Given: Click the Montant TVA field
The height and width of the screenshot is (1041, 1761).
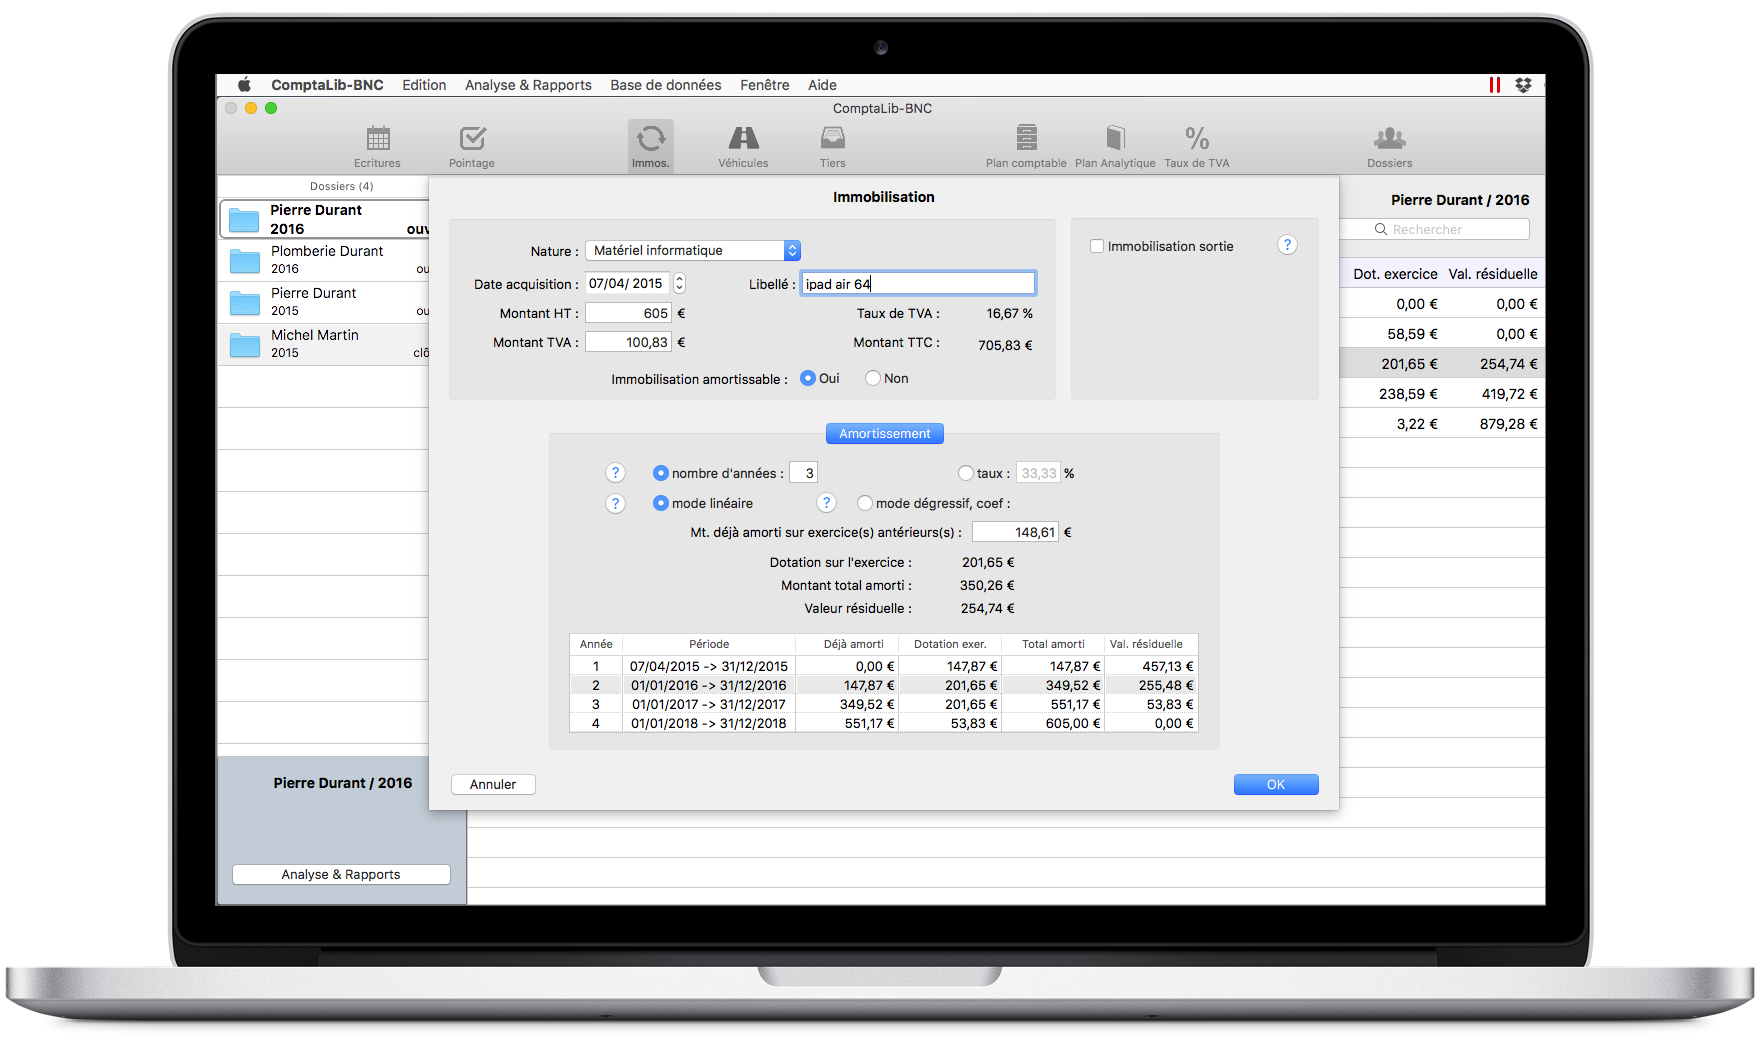Looking at the screenshot, I should [628, 342].
